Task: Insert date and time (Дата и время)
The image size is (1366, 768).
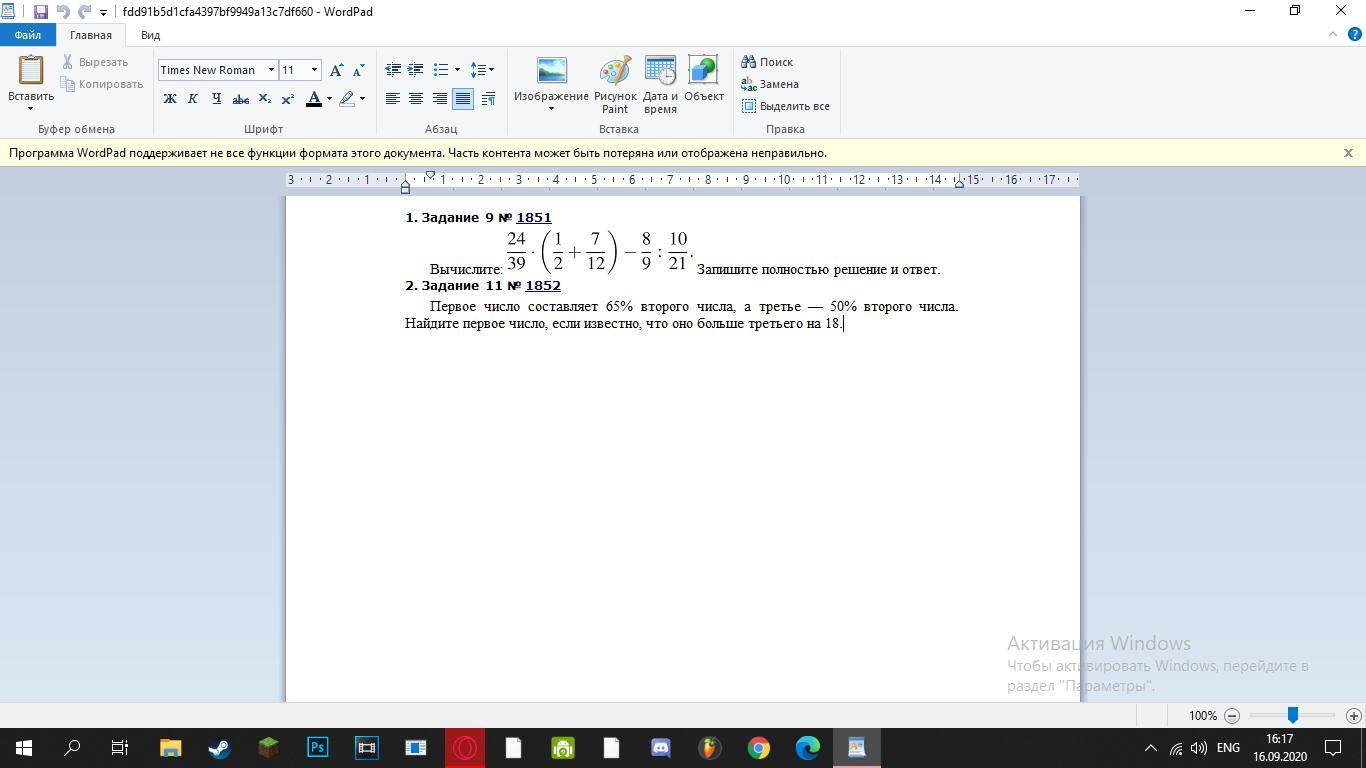Action: coord(660,84)
